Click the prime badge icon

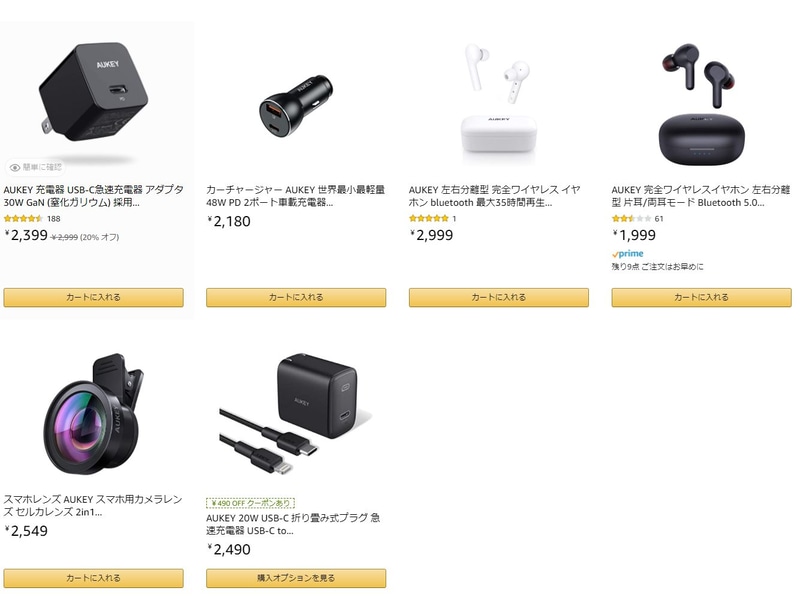(x=628, y=254)
